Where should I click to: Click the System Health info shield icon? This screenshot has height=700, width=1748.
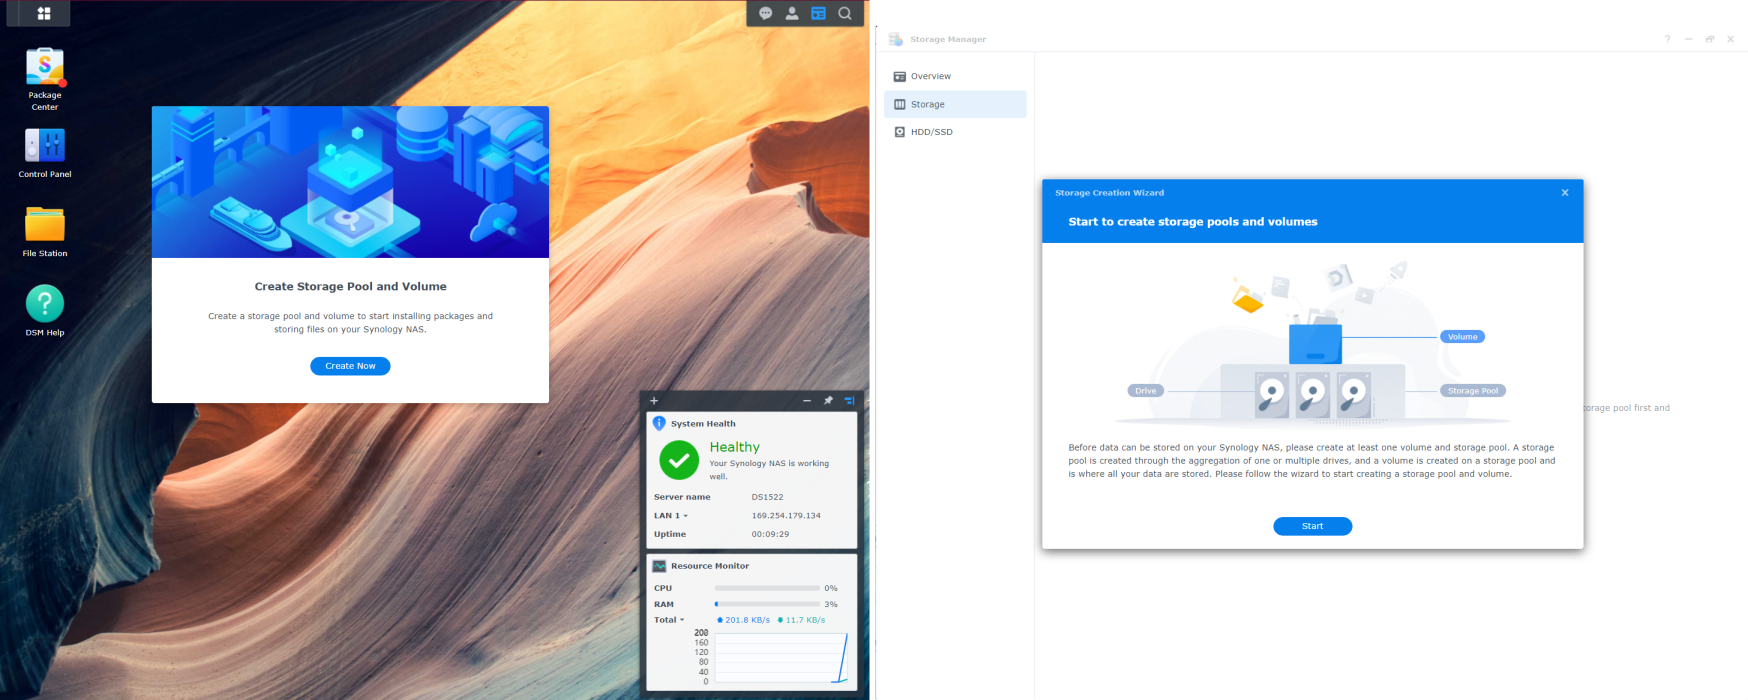pyautogui.click(x=659, y=423)
